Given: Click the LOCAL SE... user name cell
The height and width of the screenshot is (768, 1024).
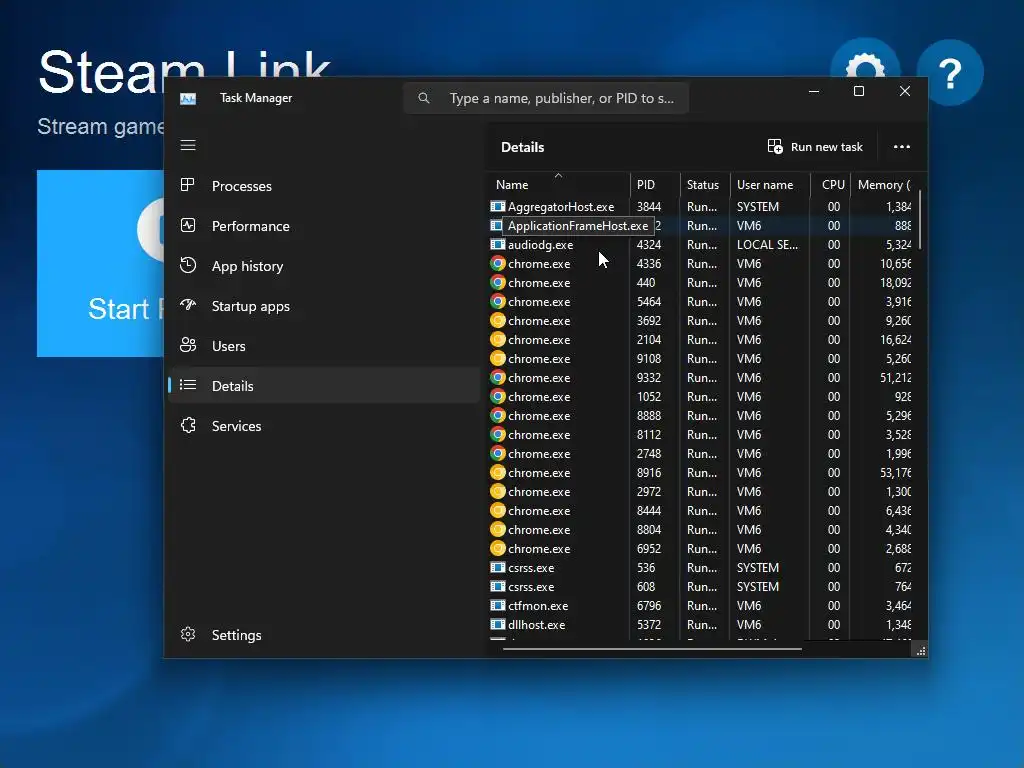Looking at the screenshot, I should pos(767,244).
